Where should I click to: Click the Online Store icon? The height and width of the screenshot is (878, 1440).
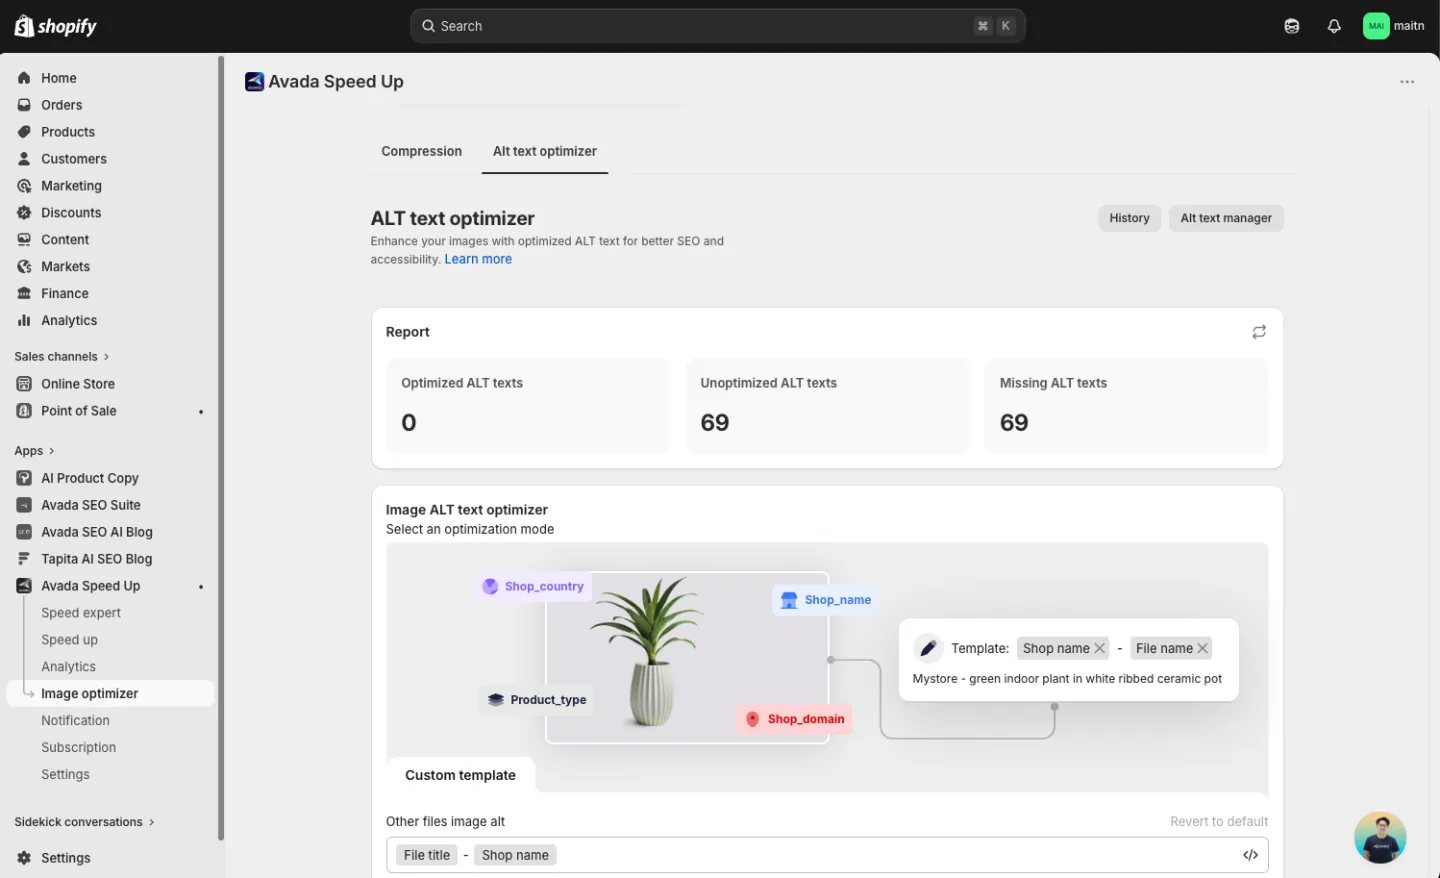click(x=24, y=384)
